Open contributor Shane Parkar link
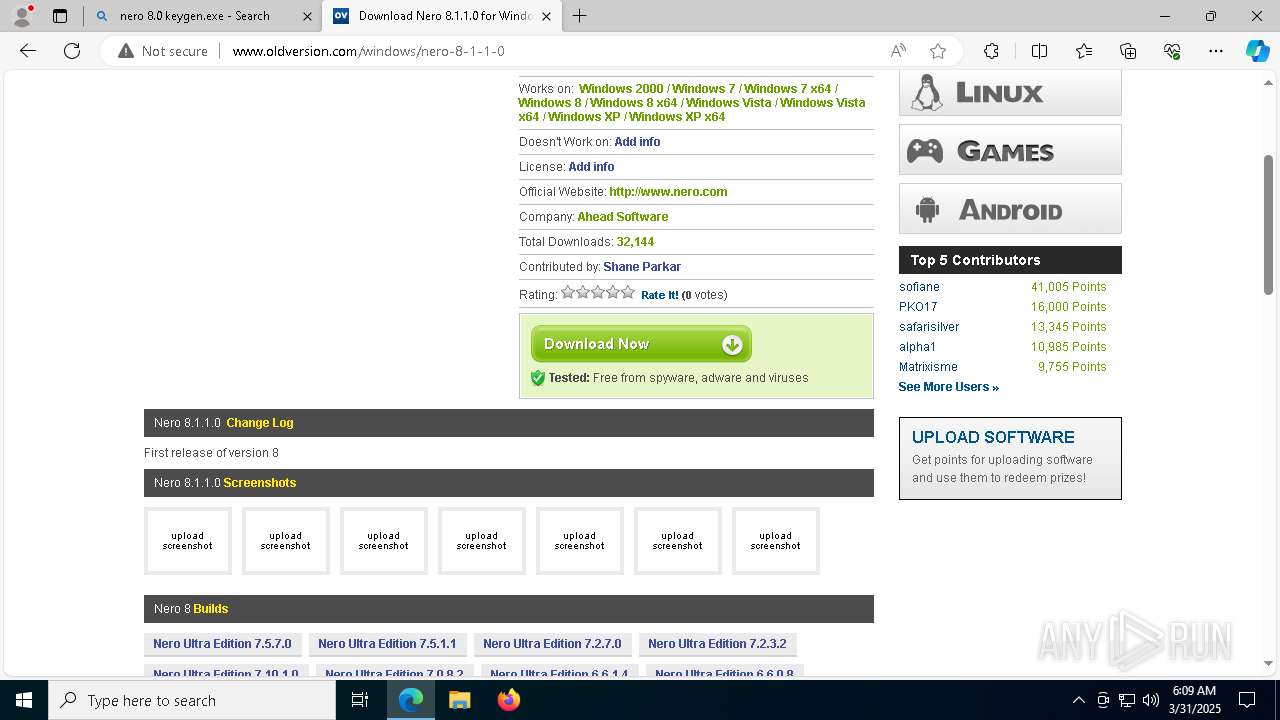This screenshot has width=1280, height=720. coord(642,267)
